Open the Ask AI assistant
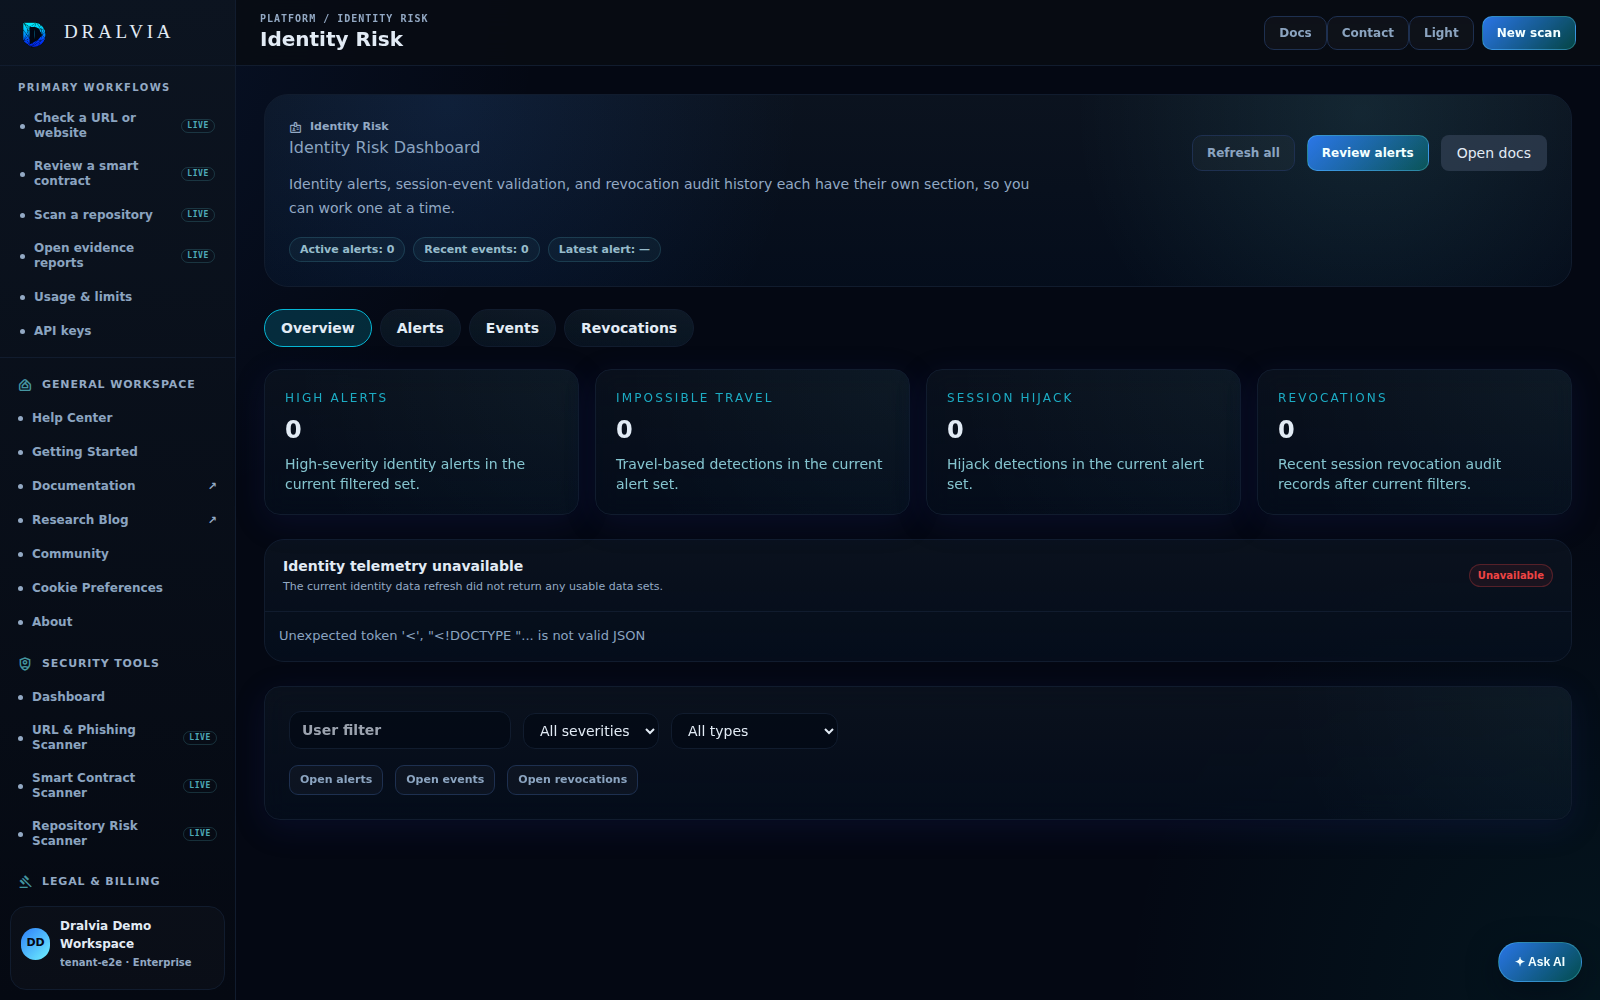This screenshot has width=1600, height=1000. pos(1539,962)
